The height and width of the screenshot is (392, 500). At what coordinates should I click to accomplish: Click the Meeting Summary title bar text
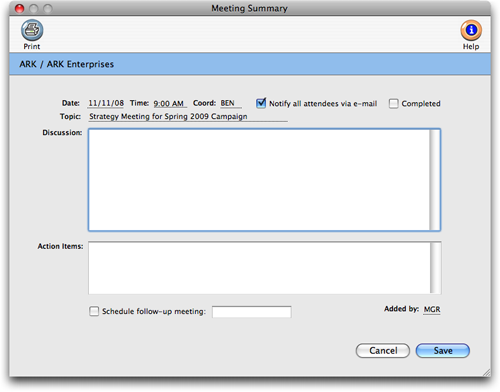click(249, 8)
